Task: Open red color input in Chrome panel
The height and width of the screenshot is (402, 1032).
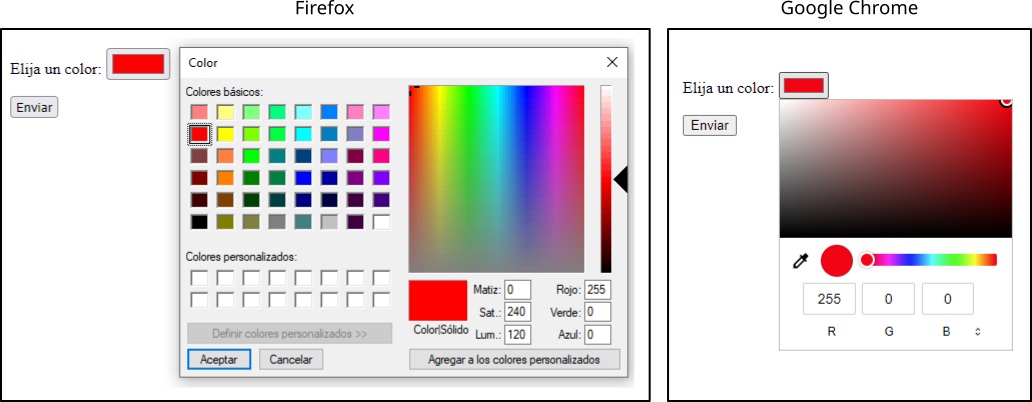Action: coord(804,86)
